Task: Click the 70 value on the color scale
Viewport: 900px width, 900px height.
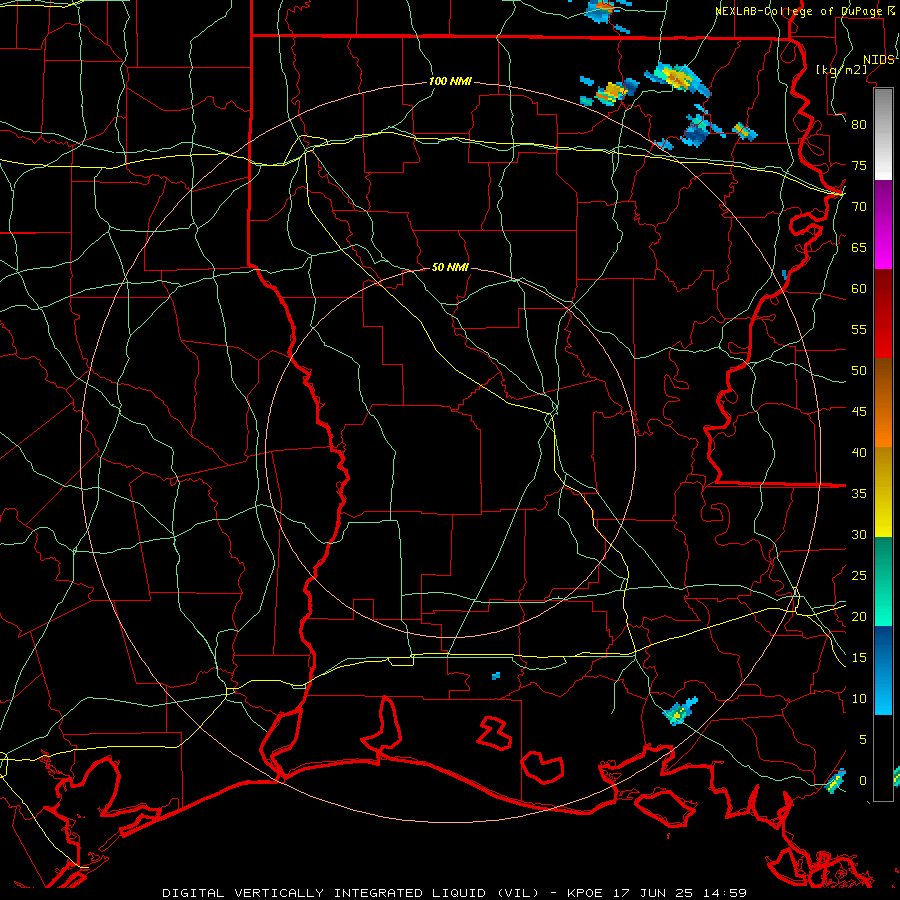Action: (859, 207)
